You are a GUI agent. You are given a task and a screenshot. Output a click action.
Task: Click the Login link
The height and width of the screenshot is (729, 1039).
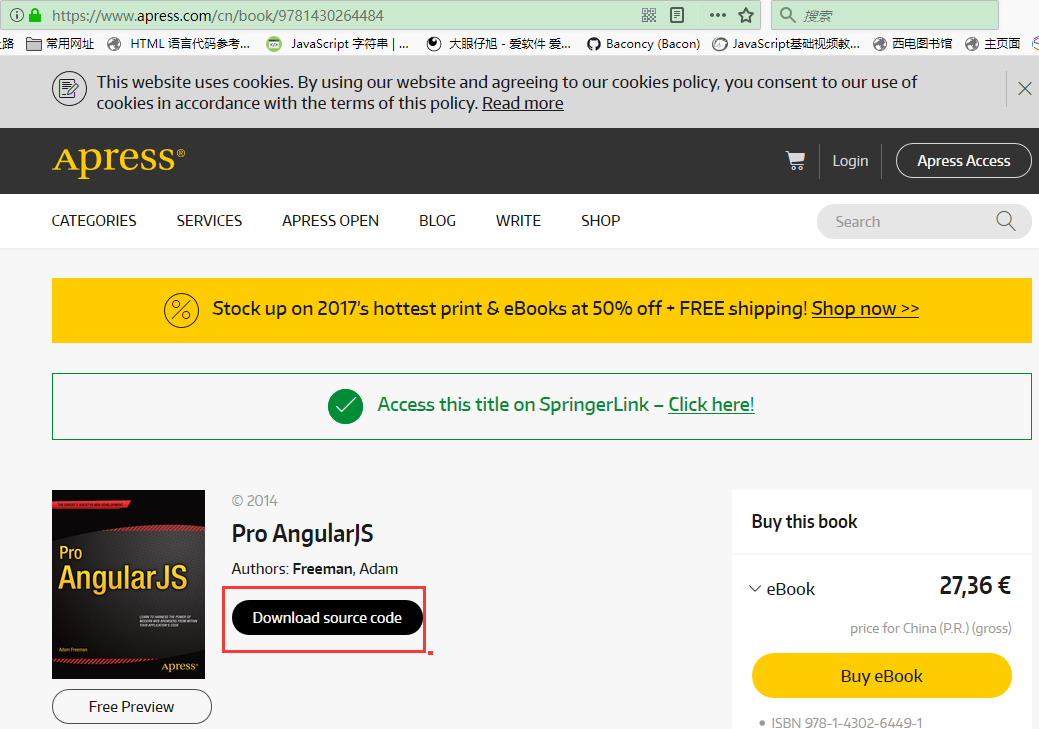pyautogui.click(x=850, y=161)
